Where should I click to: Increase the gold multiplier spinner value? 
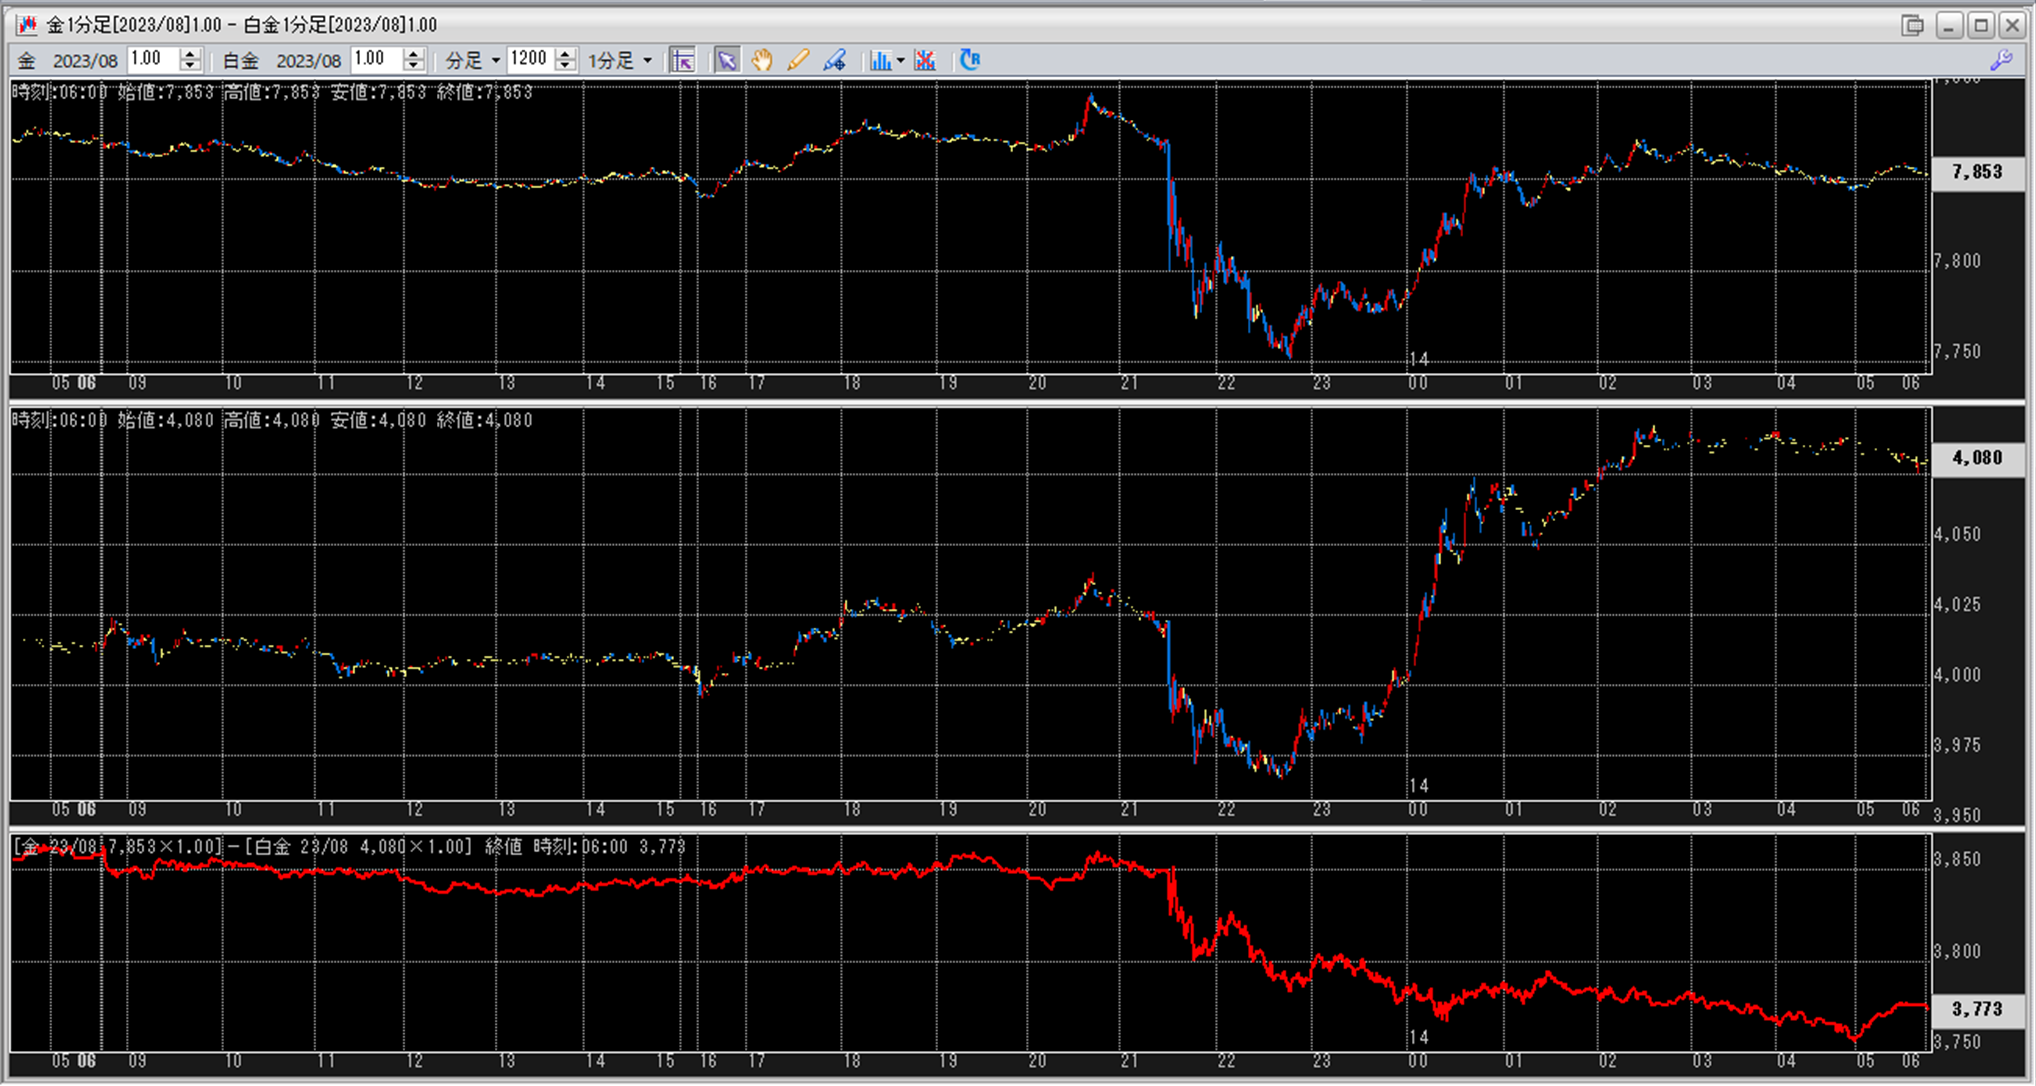[x=190, y=54]
